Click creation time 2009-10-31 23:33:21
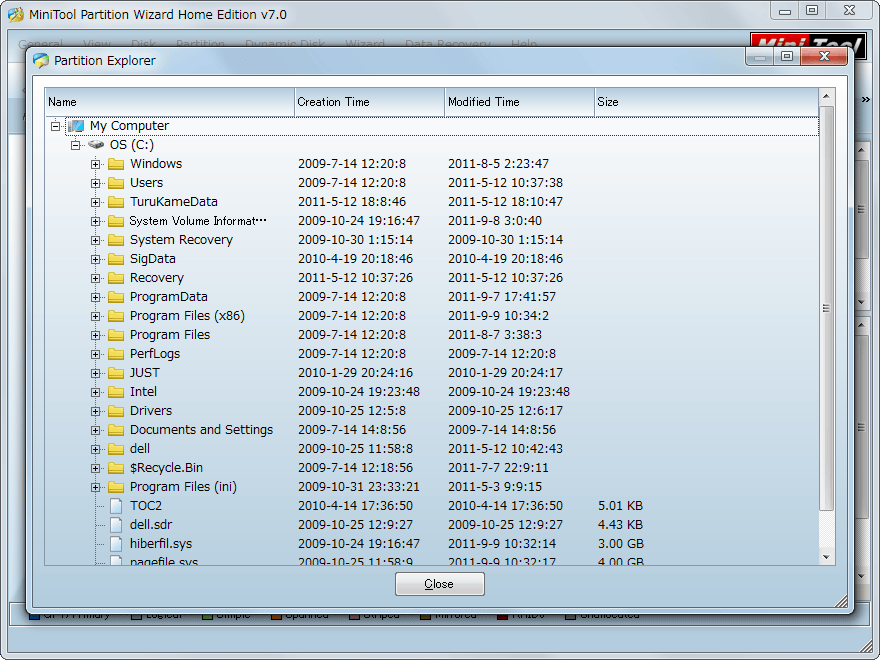The image size is (880, 660). (x=359, y=487)
